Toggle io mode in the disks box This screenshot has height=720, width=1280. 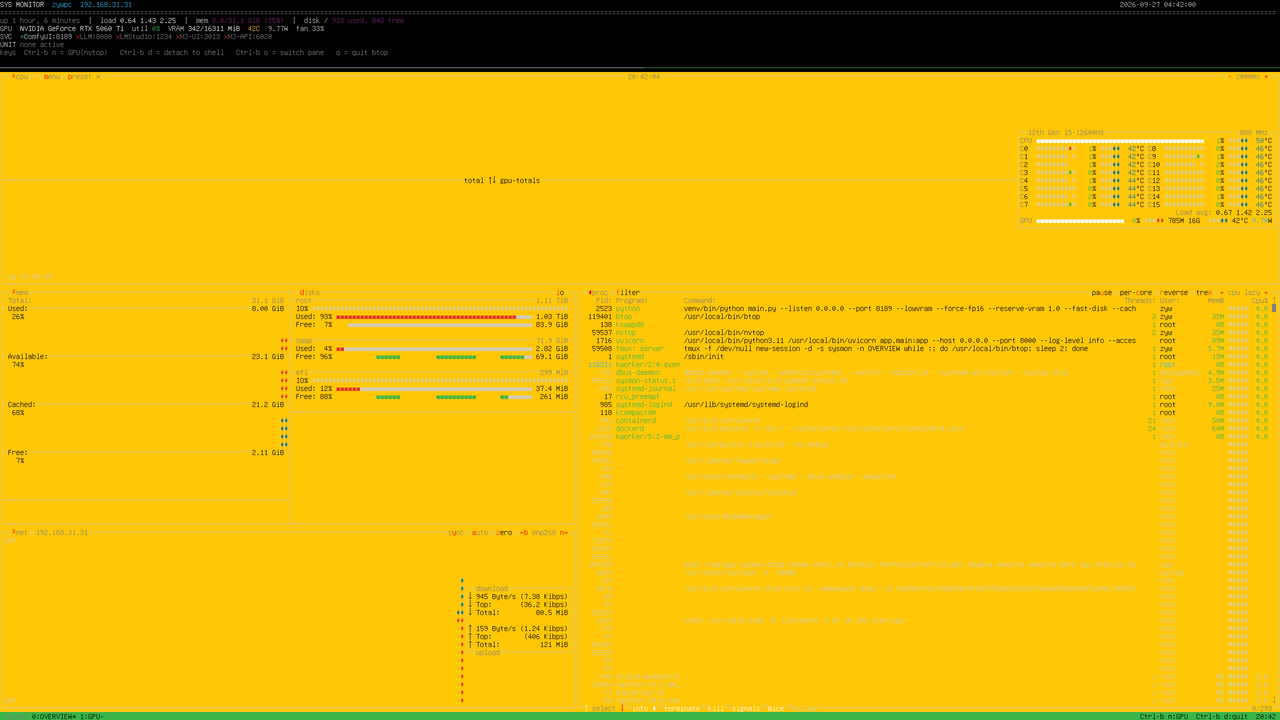coord(560,293)
